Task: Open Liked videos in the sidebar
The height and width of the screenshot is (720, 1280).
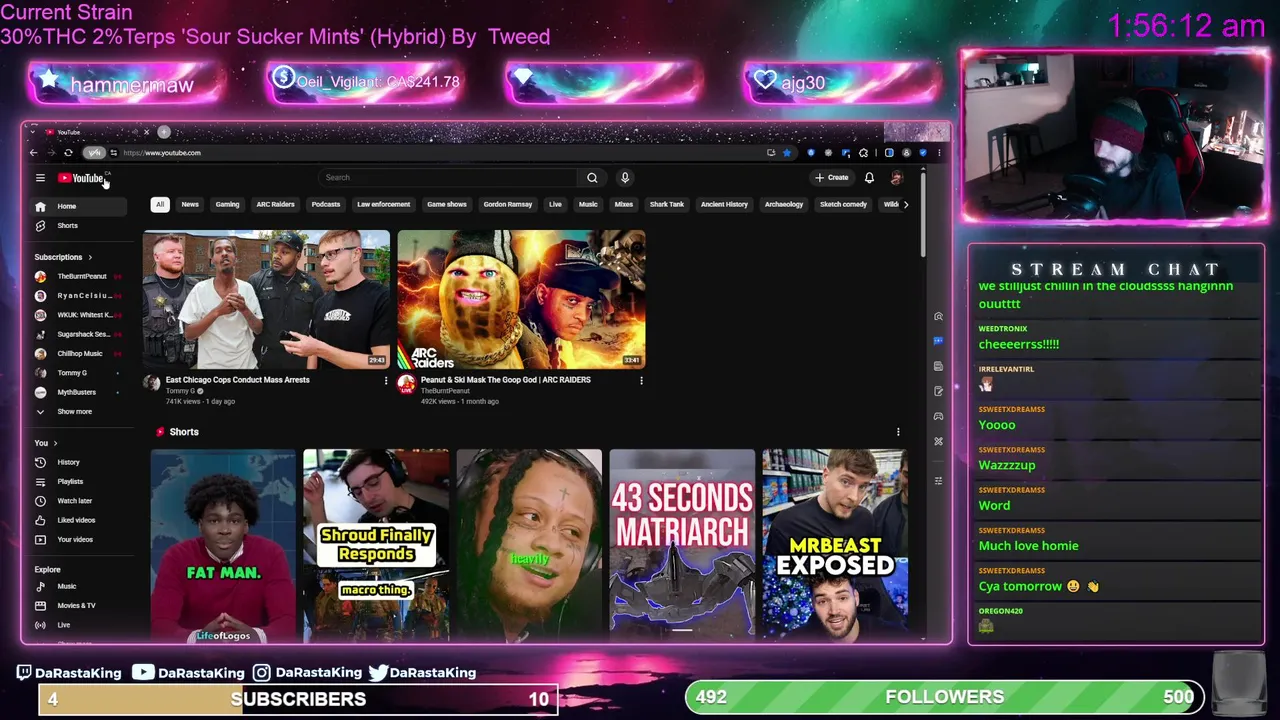Action: point(76,520)
